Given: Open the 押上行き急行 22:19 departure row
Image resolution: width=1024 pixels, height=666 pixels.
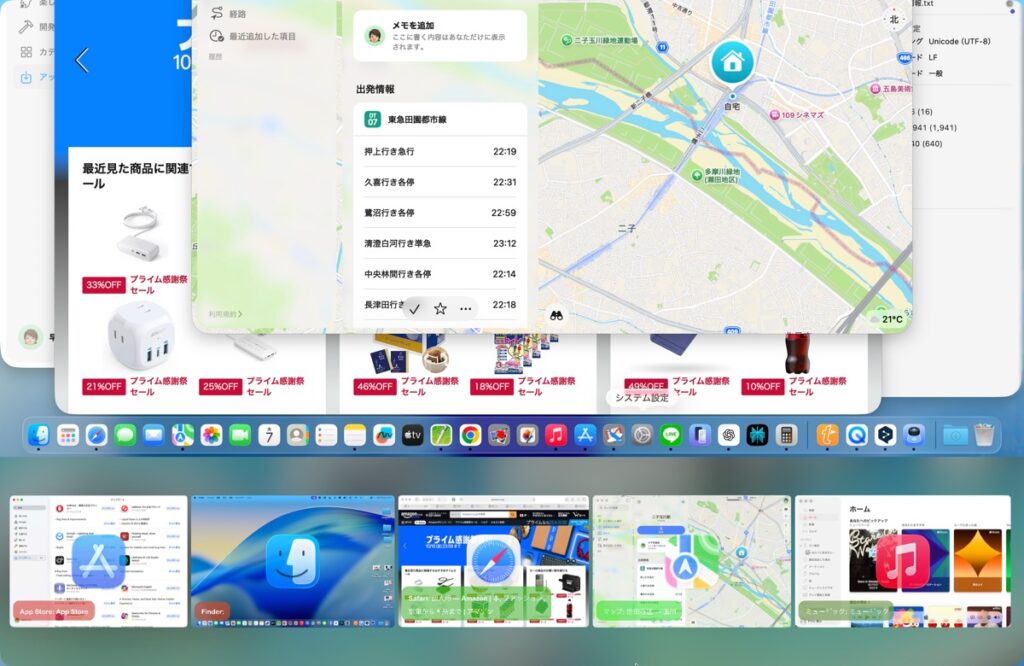Looking at the screenshot, I should 440,152.
